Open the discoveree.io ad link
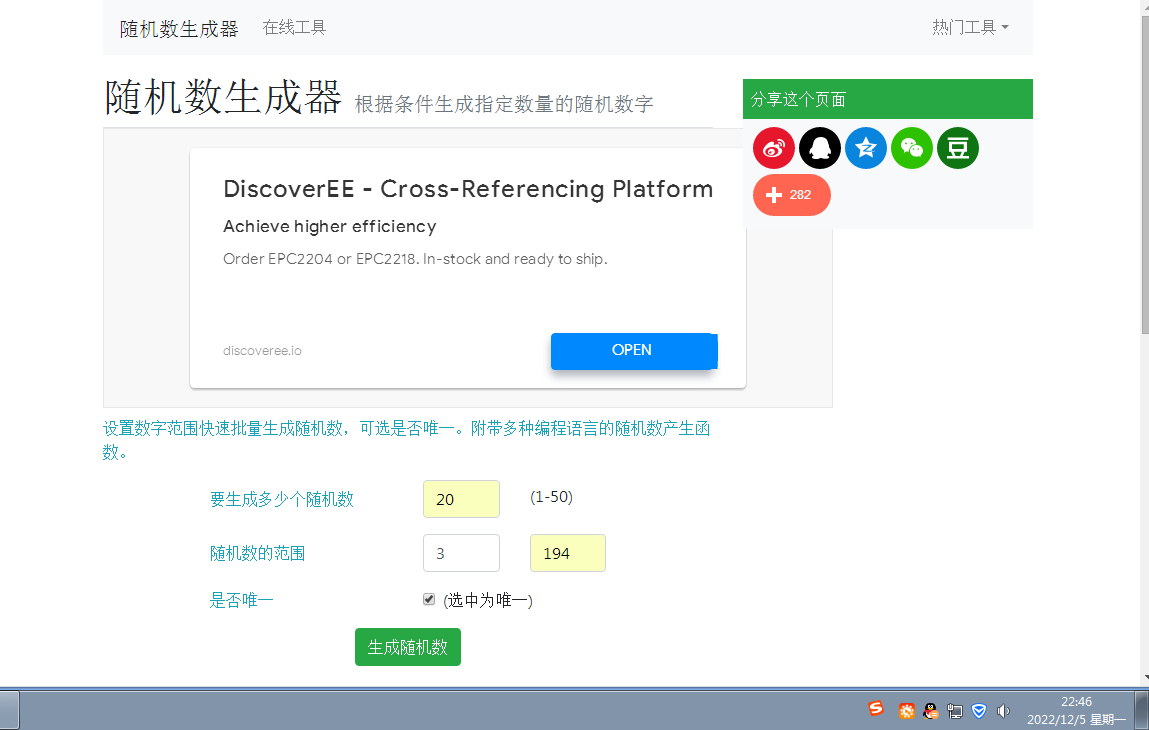This screenshot has height=730, width=1149. (x=262, y=350)
